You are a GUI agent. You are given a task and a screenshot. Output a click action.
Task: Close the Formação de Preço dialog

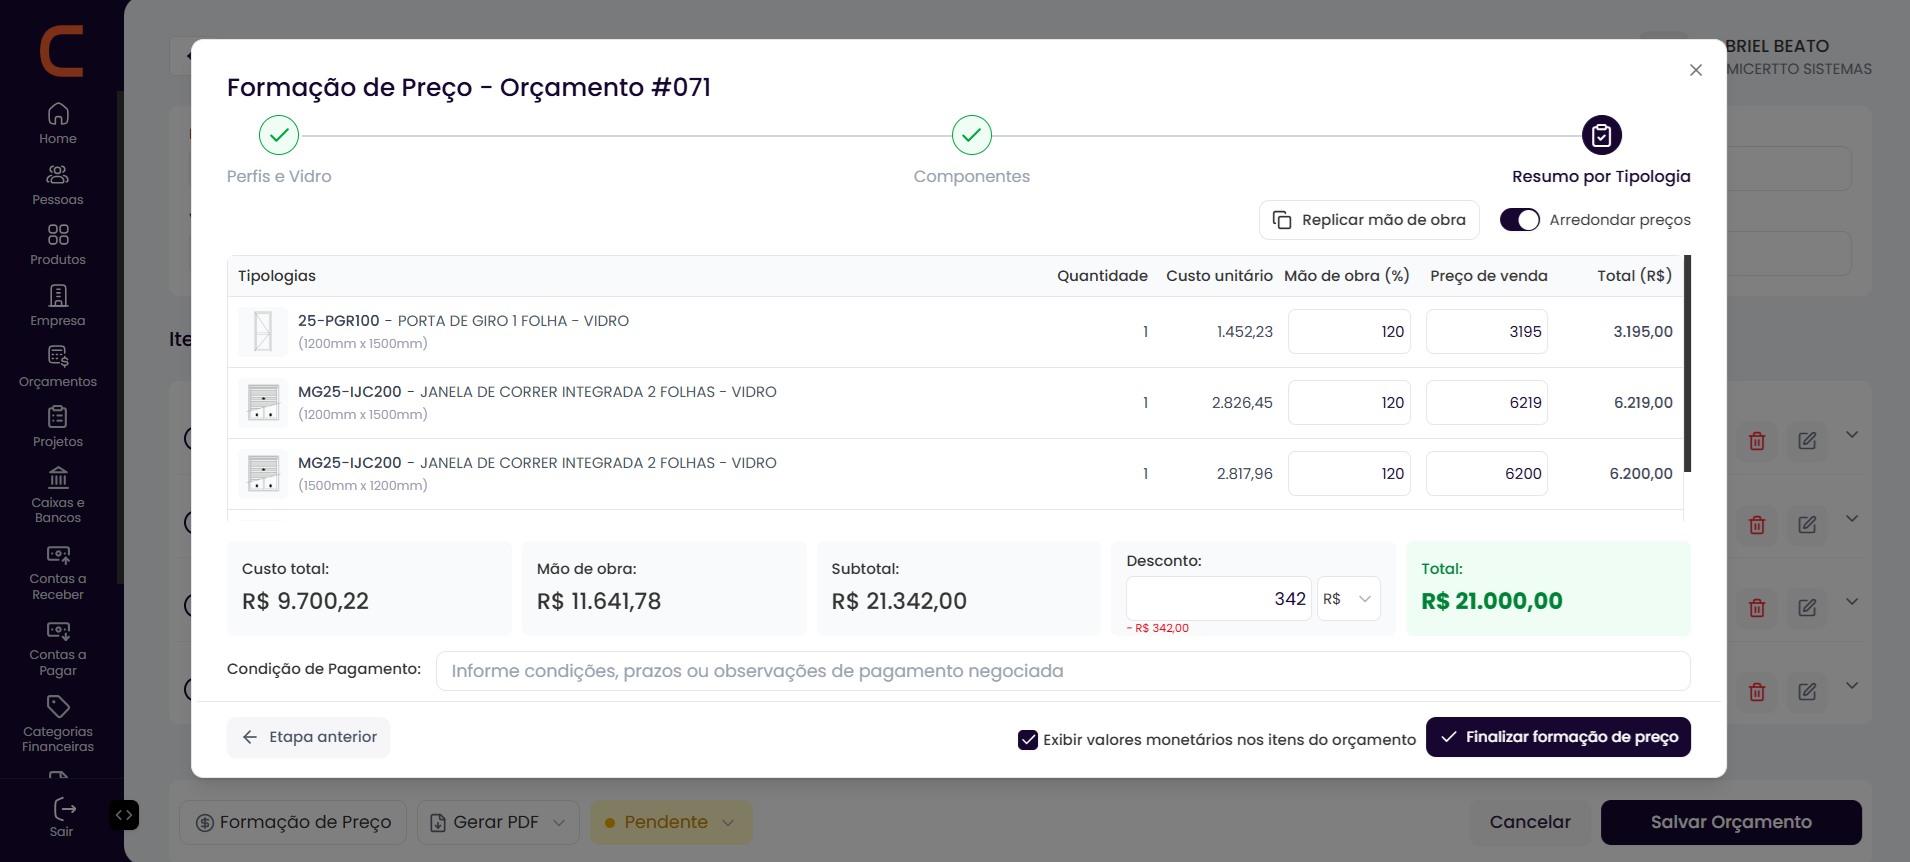pos(1696,70)
